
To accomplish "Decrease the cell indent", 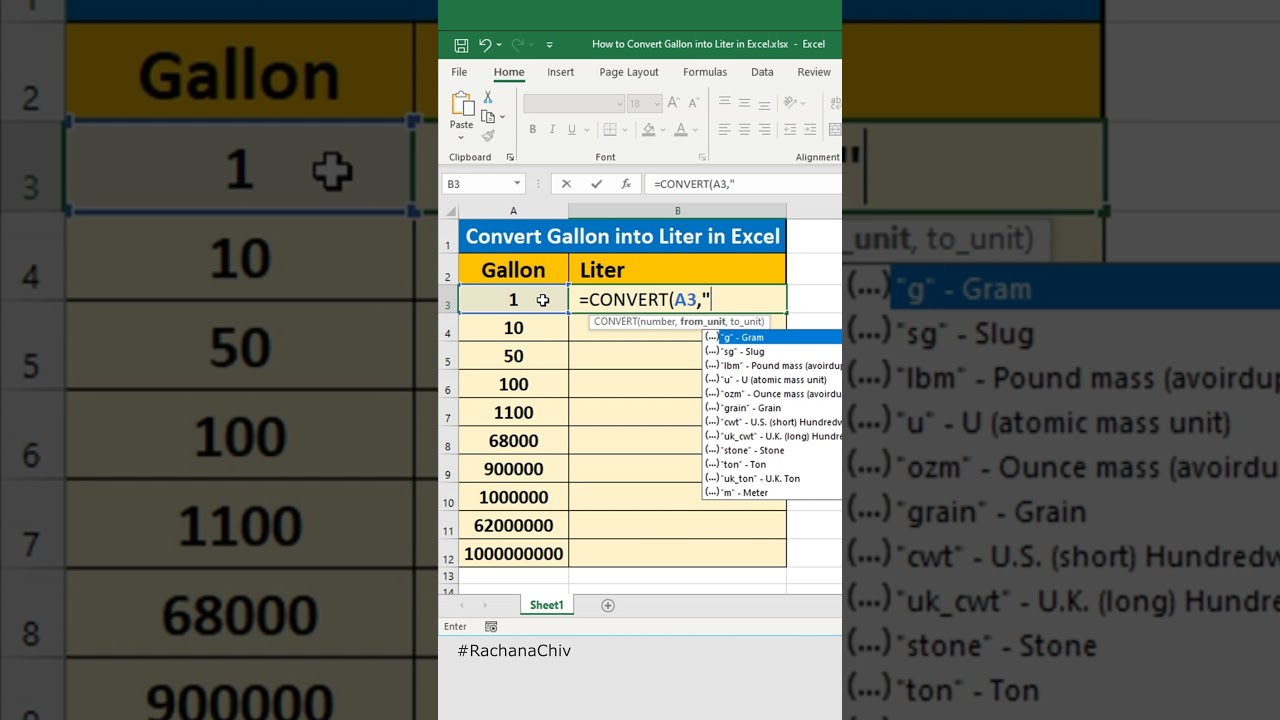I will (x=790, y=129).
